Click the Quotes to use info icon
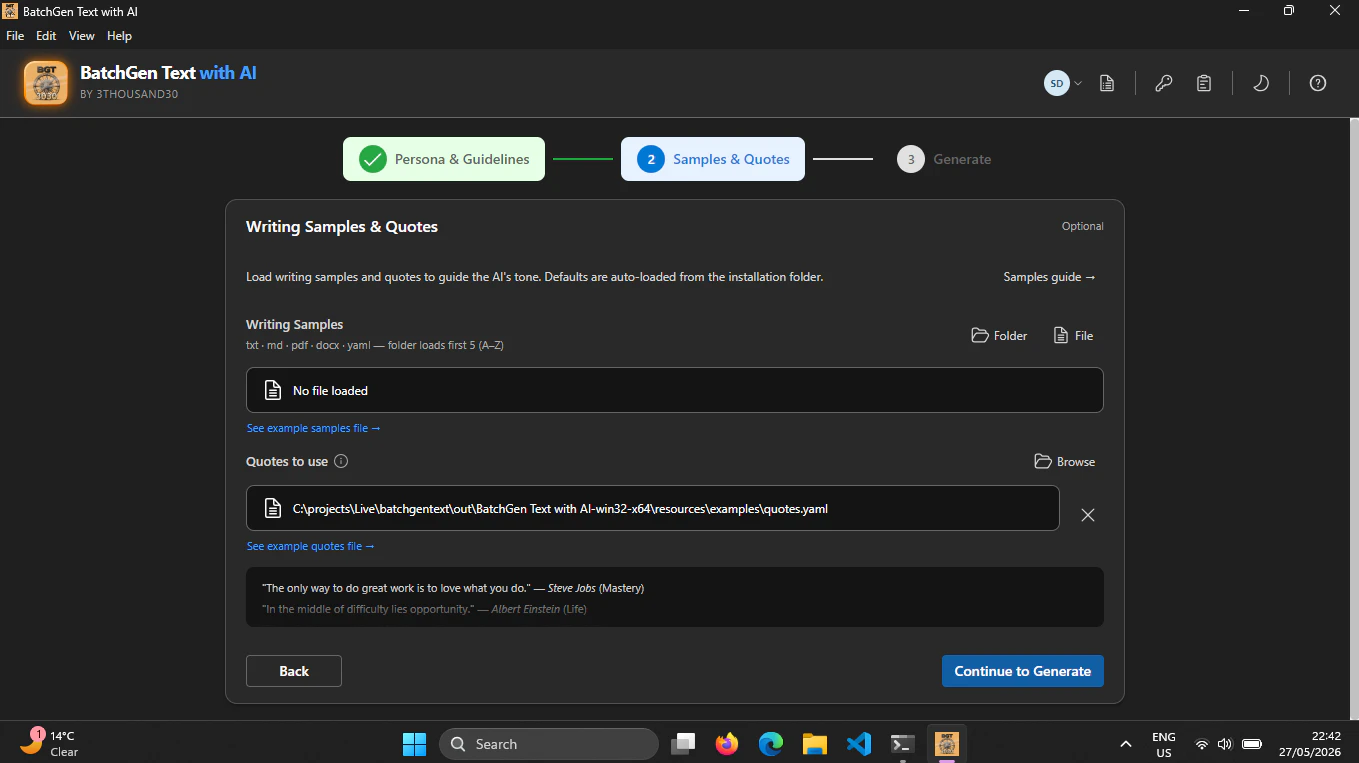The image size is (1359, 763). [341, 462]
